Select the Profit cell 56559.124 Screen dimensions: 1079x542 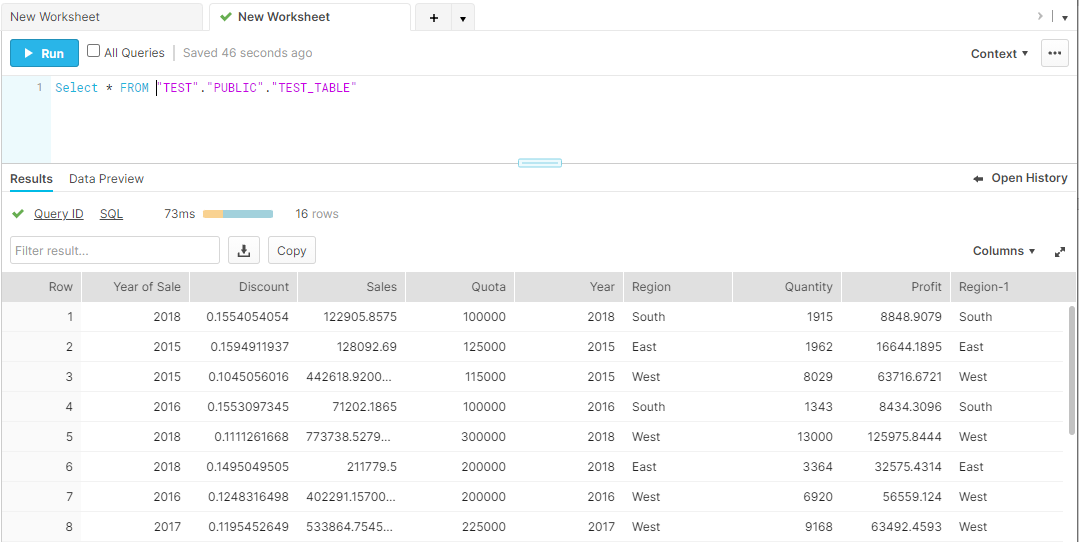coord(895,497)
